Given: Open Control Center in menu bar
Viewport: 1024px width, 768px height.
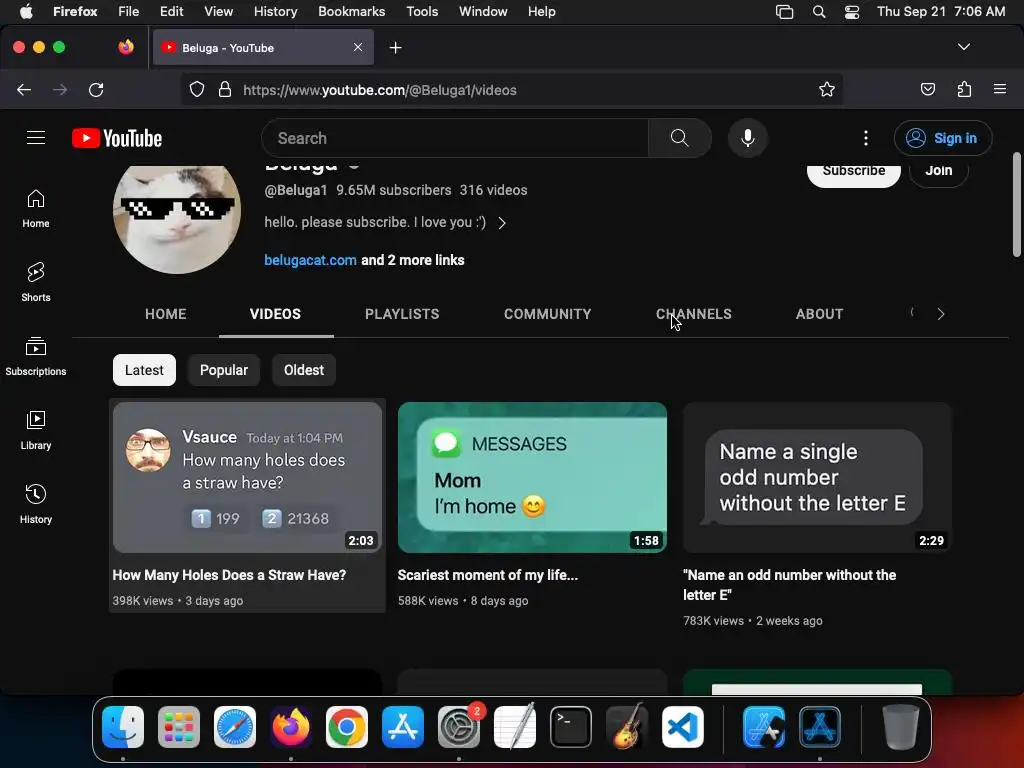Looking at the screenshot, I should pos(852,12).
